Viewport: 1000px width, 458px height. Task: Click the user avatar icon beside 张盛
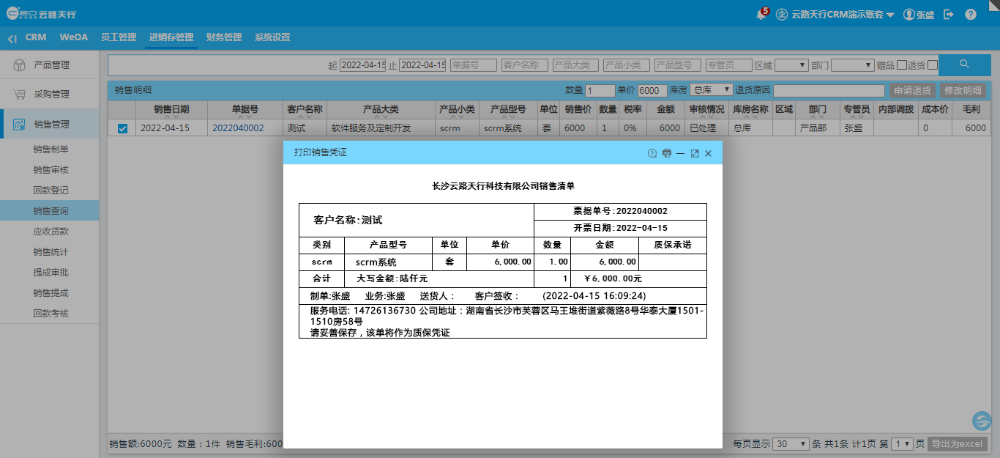pos(909,14)
